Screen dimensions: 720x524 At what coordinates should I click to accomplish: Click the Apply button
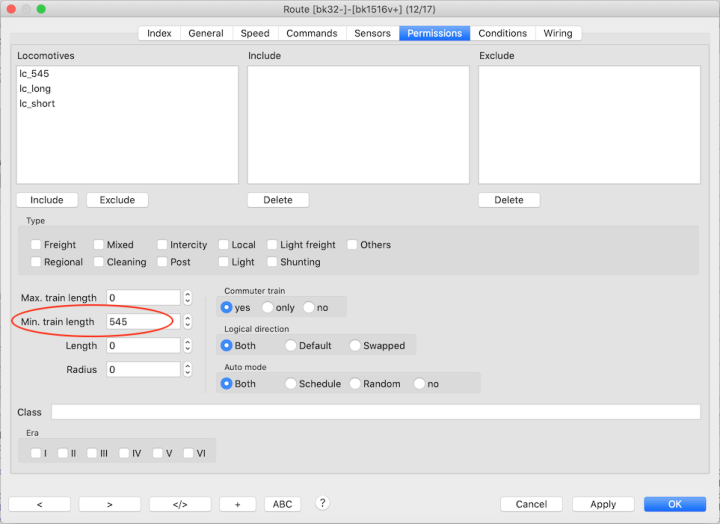(x=603, y=504)
